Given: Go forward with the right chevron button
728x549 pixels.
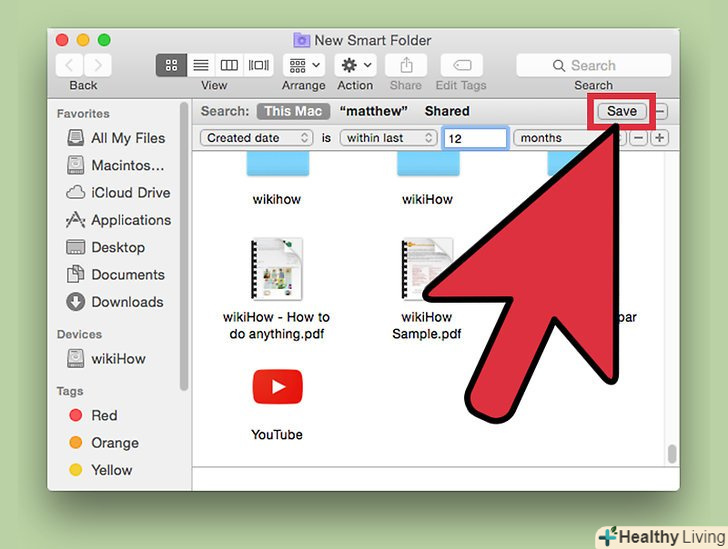Looking at the screenshot, I should point(98,65).
